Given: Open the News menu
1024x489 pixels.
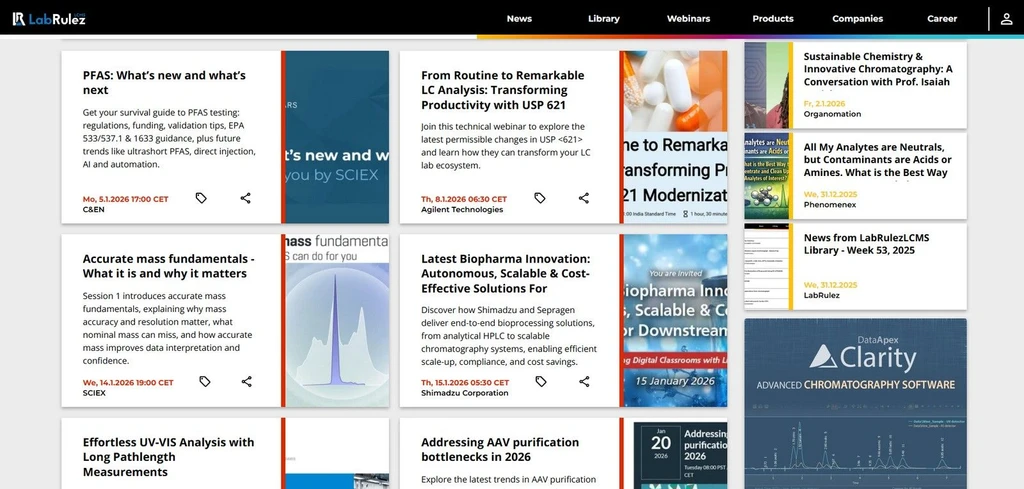Looking at the screenshot, I should click(x=519, y=19).
